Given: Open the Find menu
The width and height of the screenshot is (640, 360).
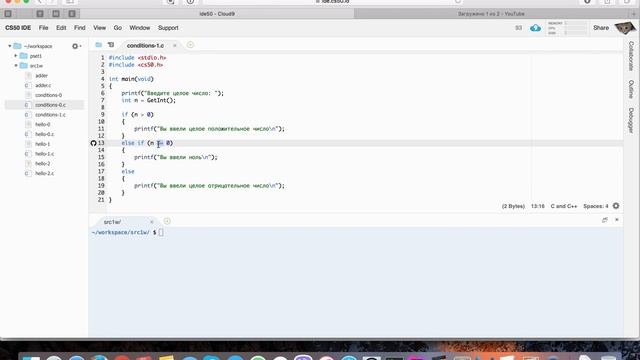Looking at the screenshot, I should [x=80, y=28].
